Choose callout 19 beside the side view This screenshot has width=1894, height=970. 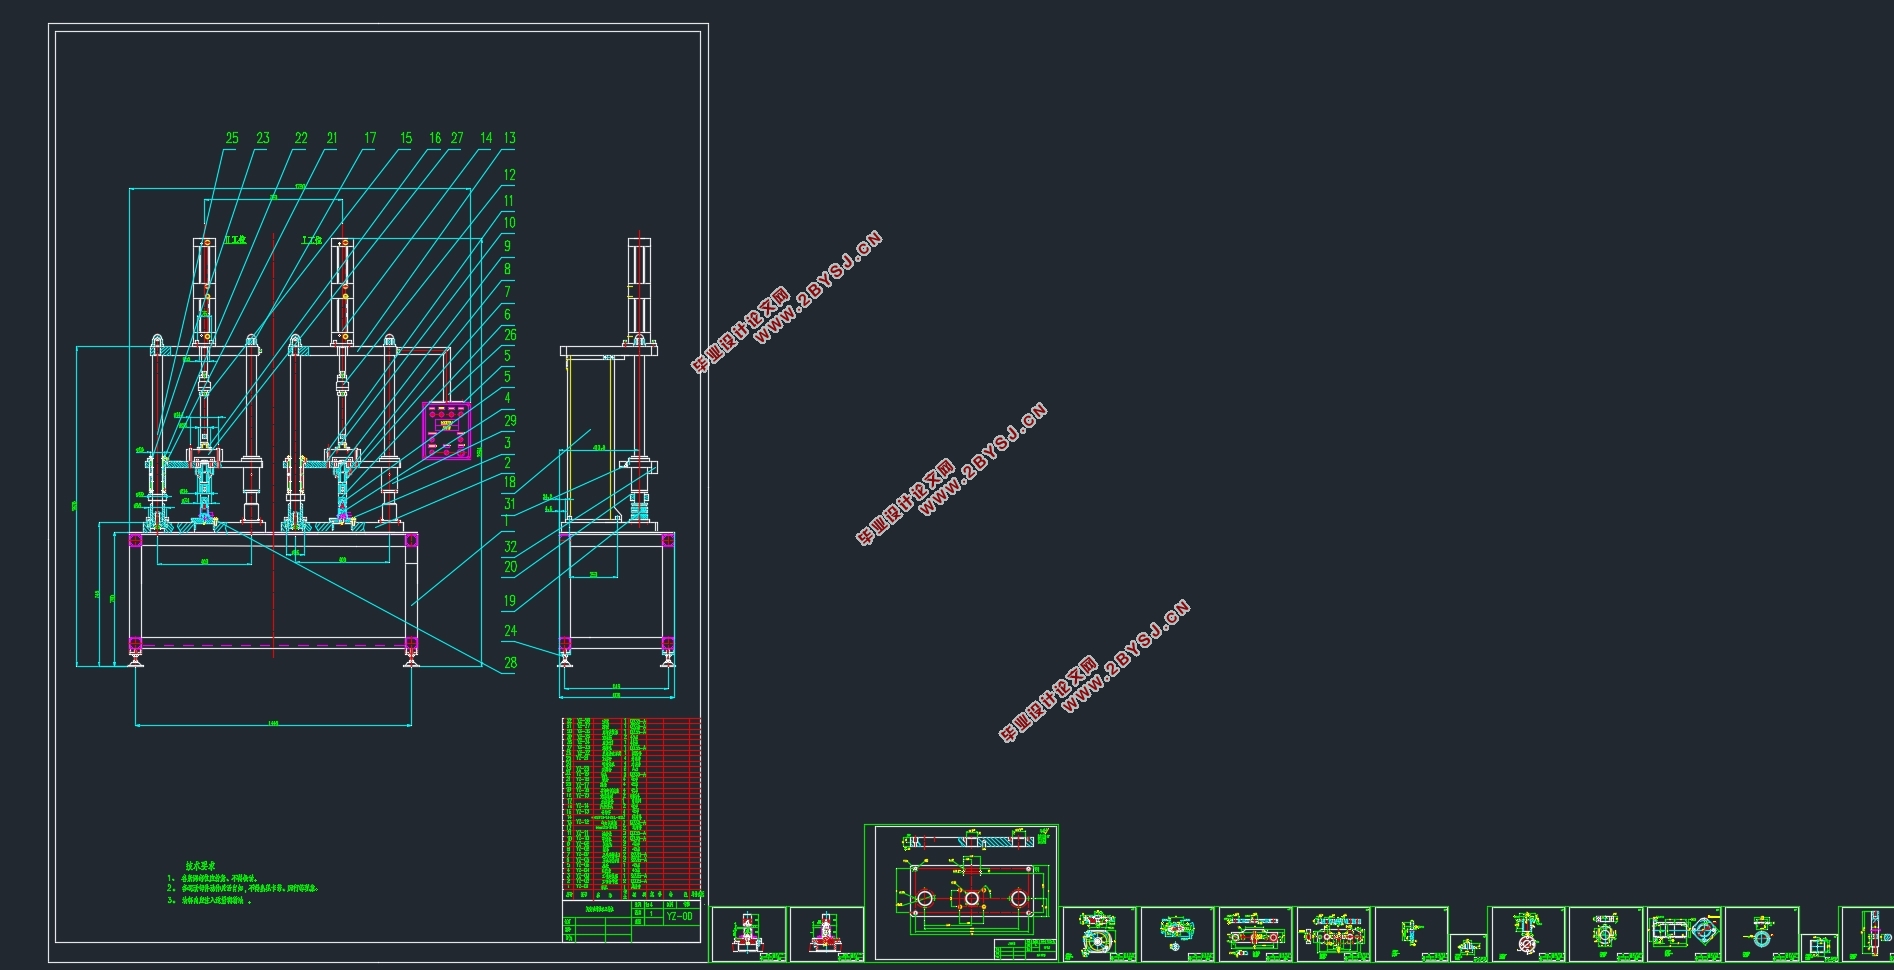(509, 601)
